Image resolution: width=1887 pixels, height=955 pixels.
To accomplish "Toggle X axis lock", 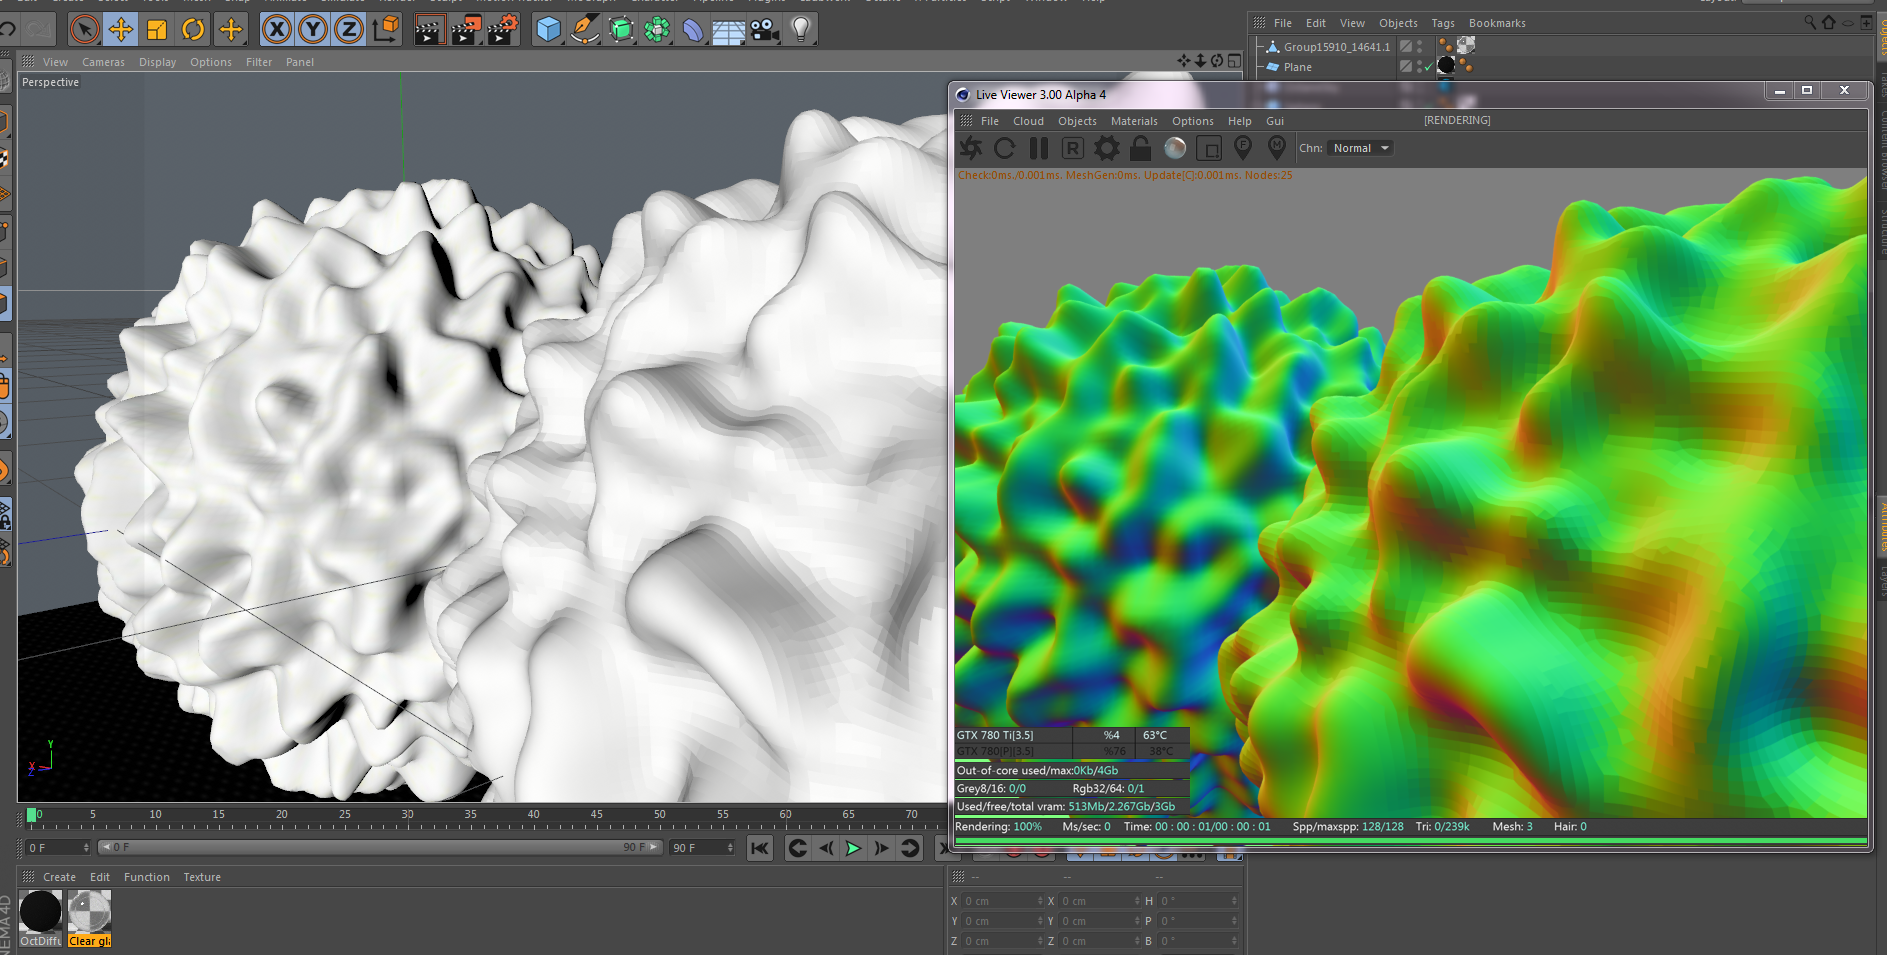I will click(277, 30).
